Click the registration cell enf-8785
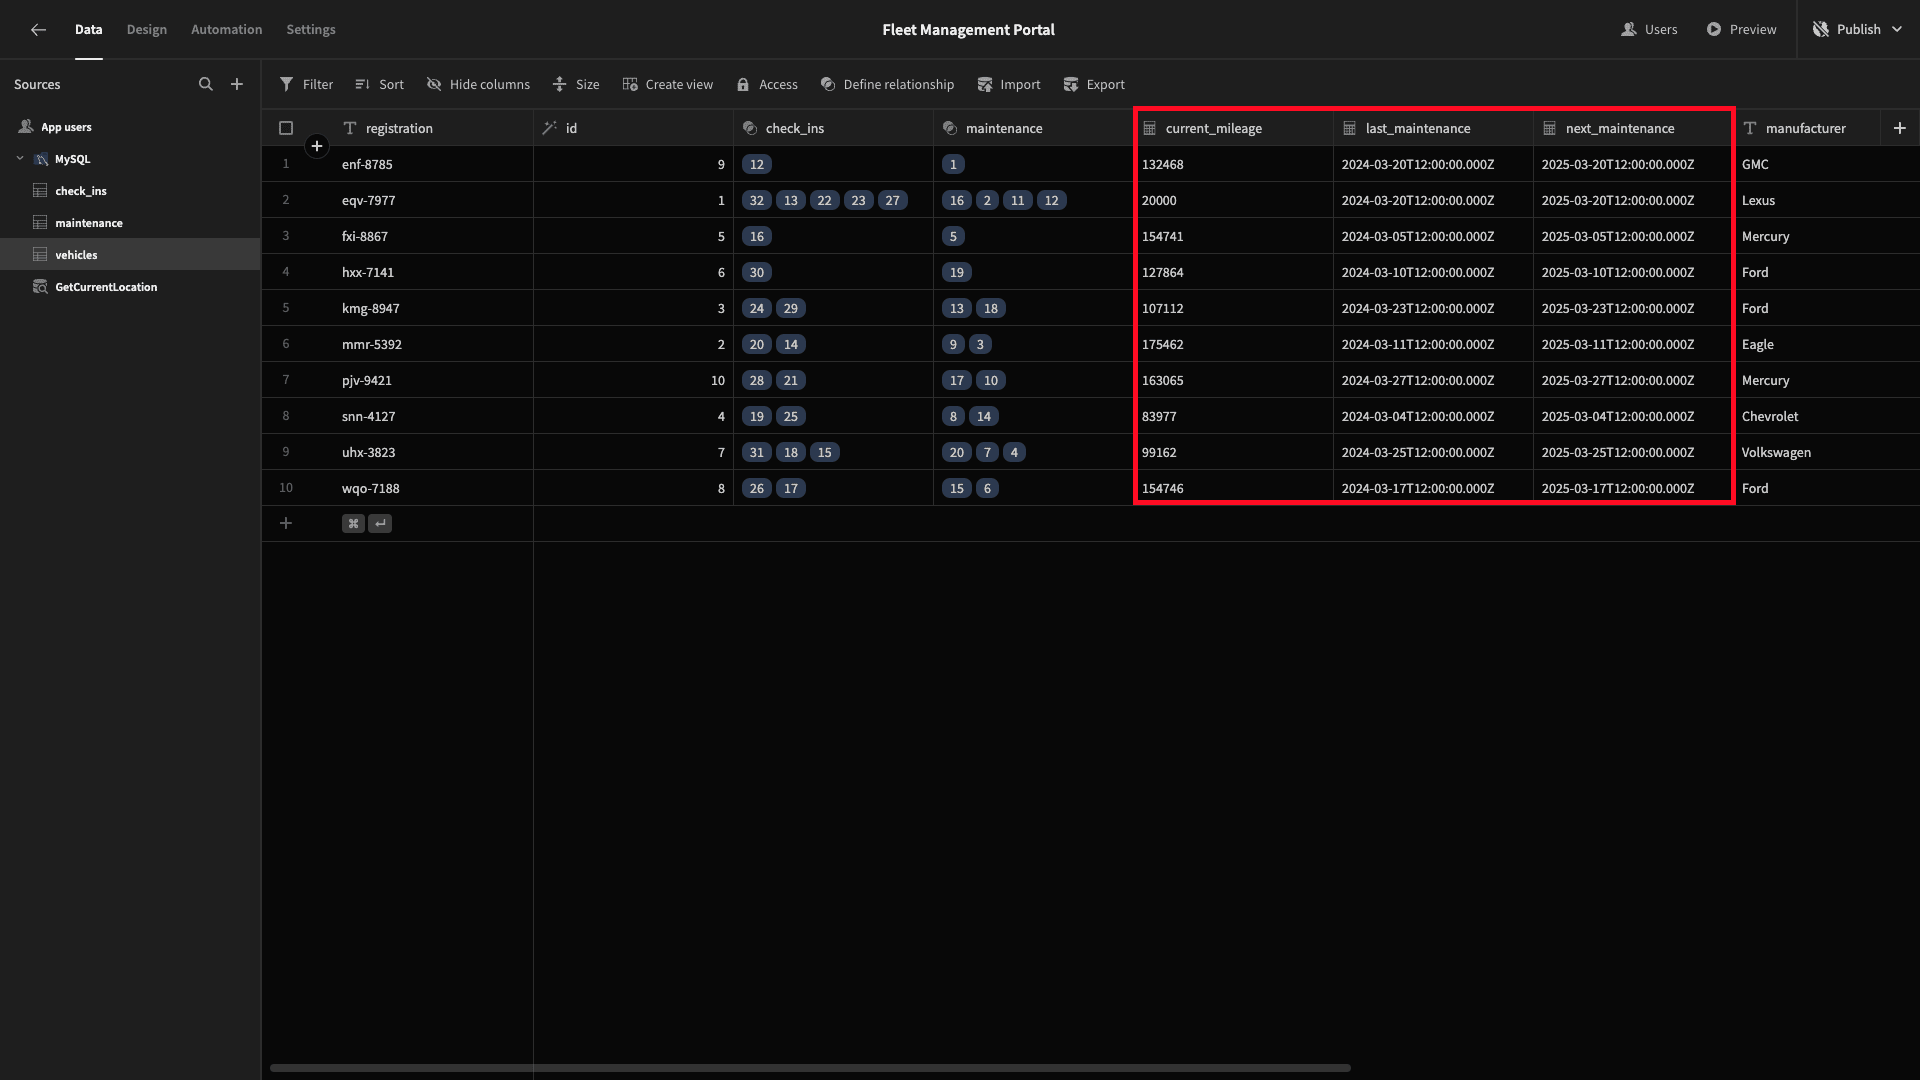 click(433, 164)
